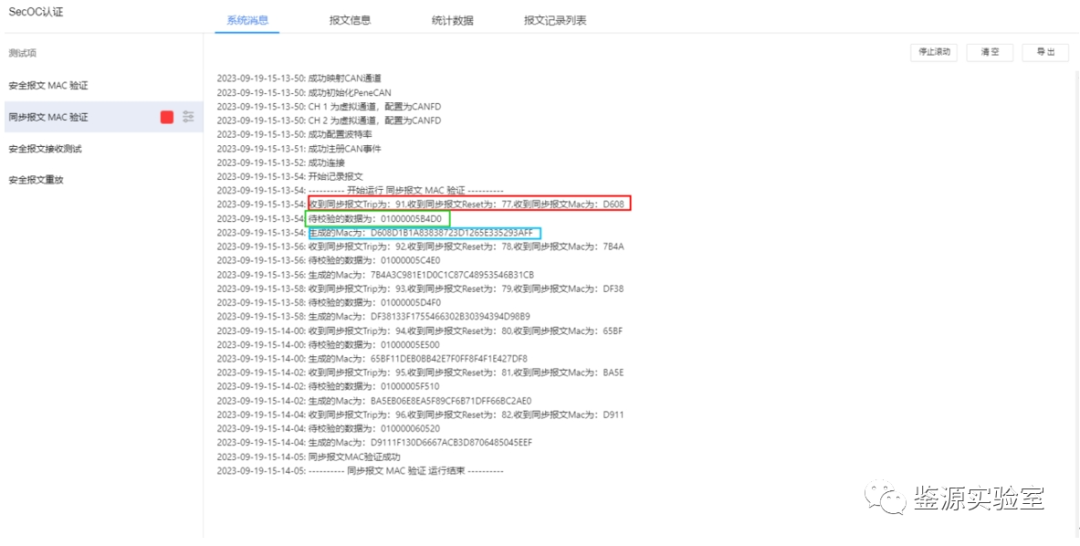Viewport: 1080px width, 546px height.
Task: Select 安全报文 MAC 验证 test item
Action: [x=48, y=86]
